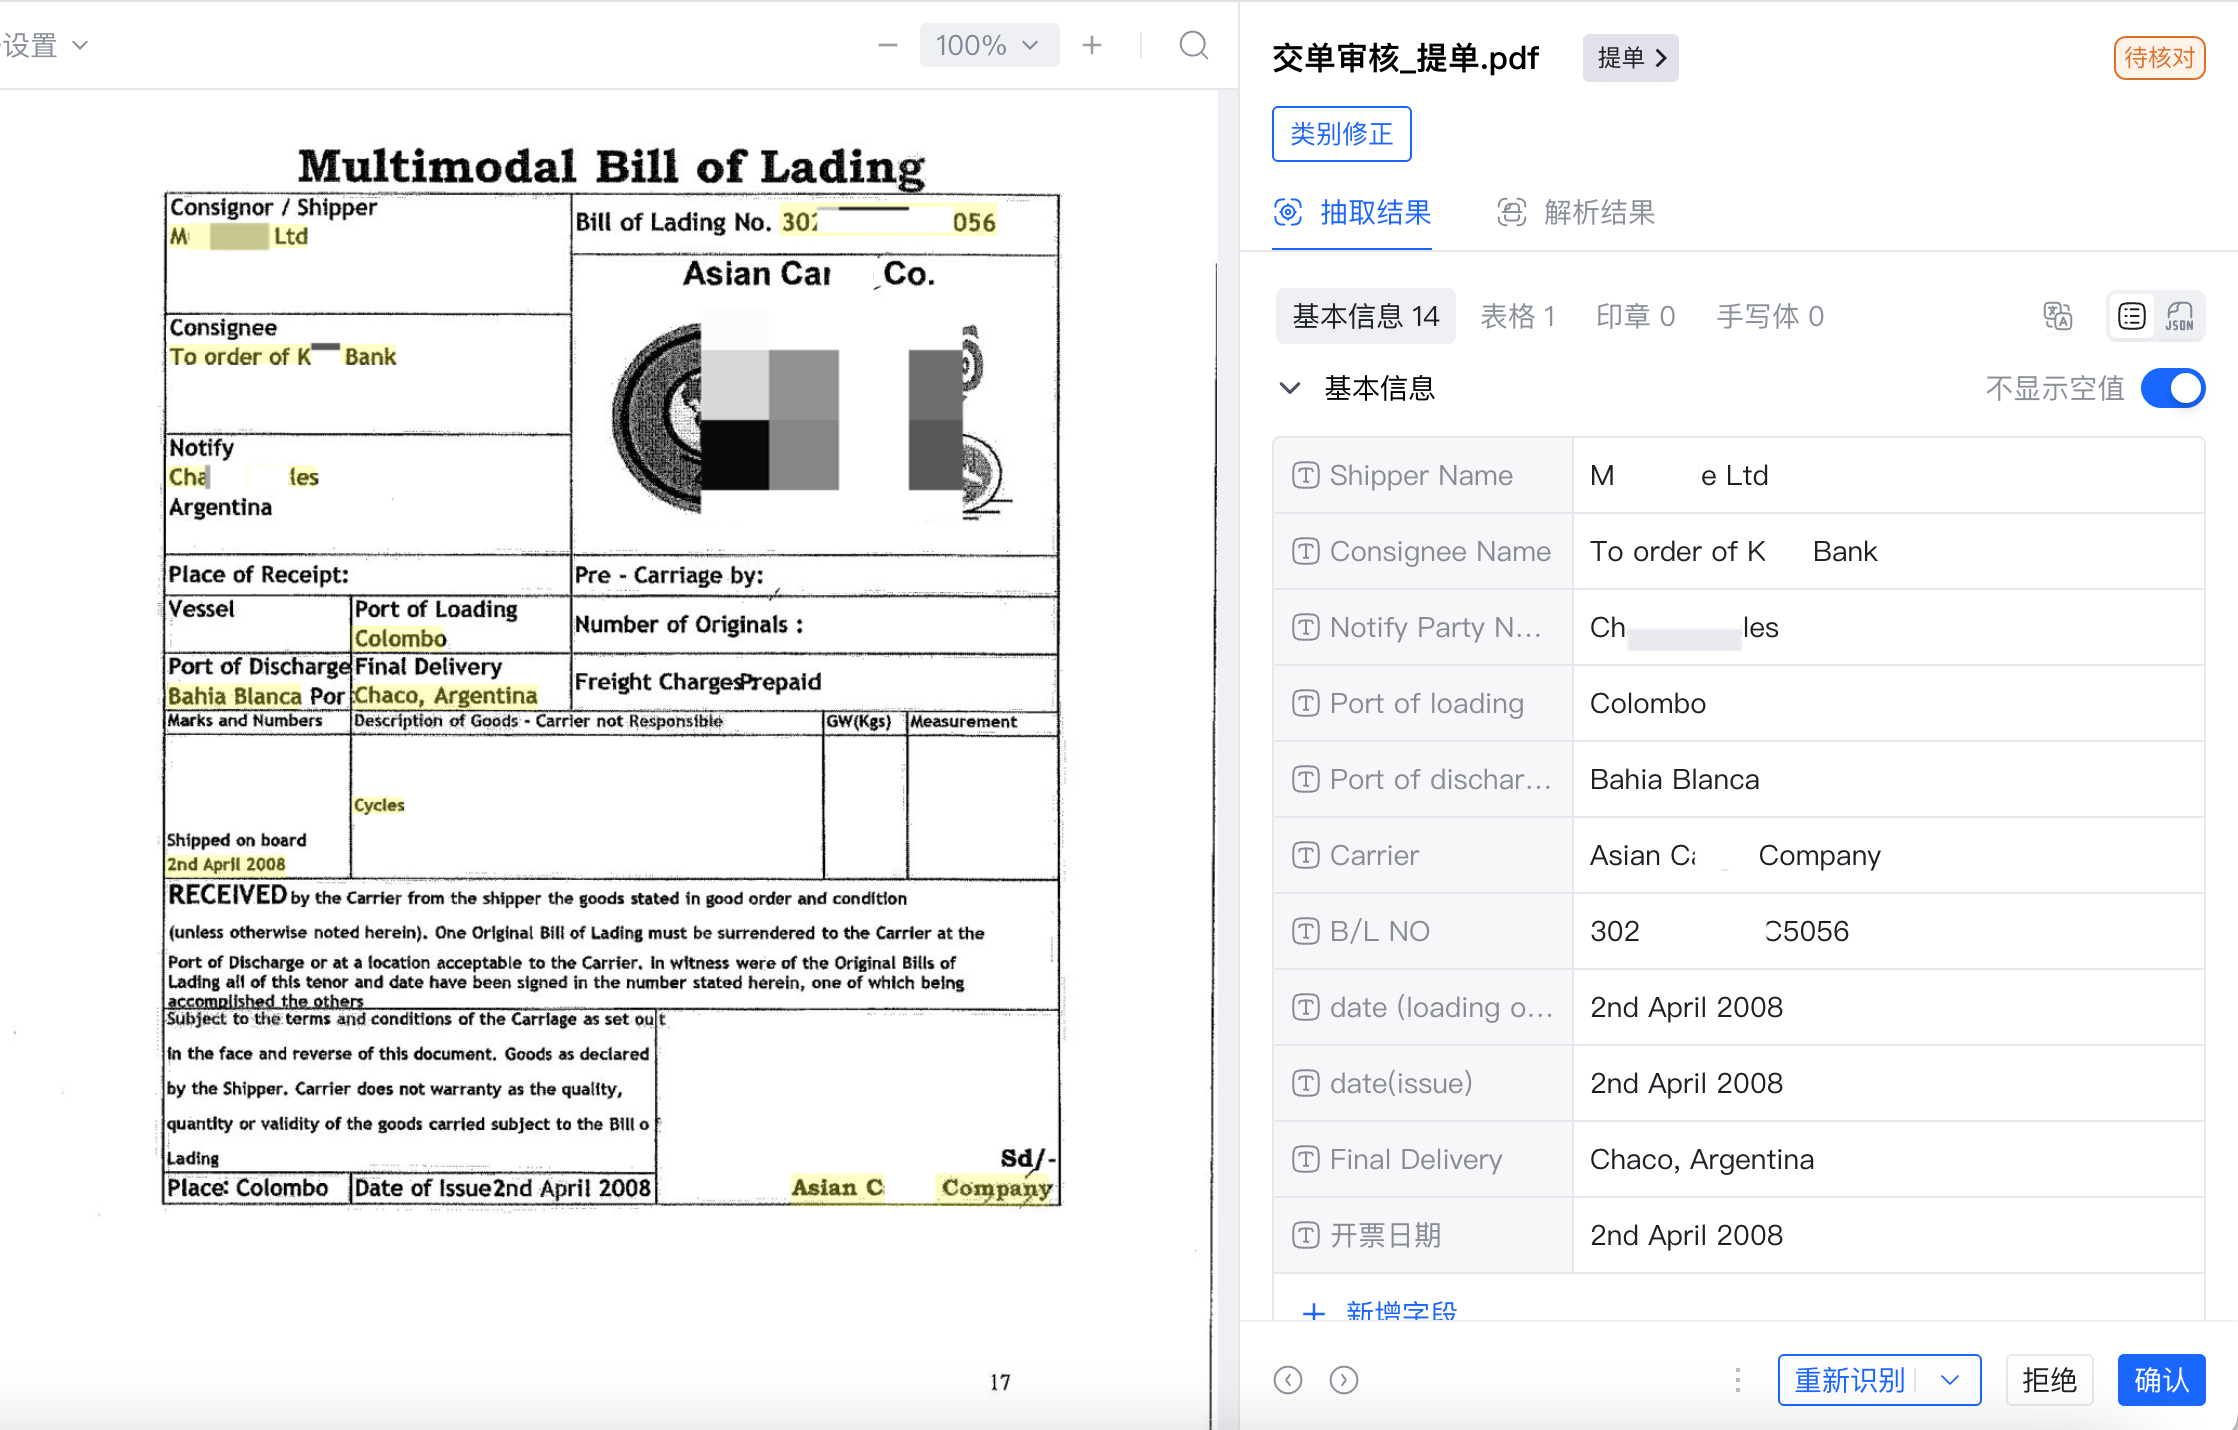Toggle the 不显示空值 switch
The image size is (2238, 1430).
(x=2172, y=388)
